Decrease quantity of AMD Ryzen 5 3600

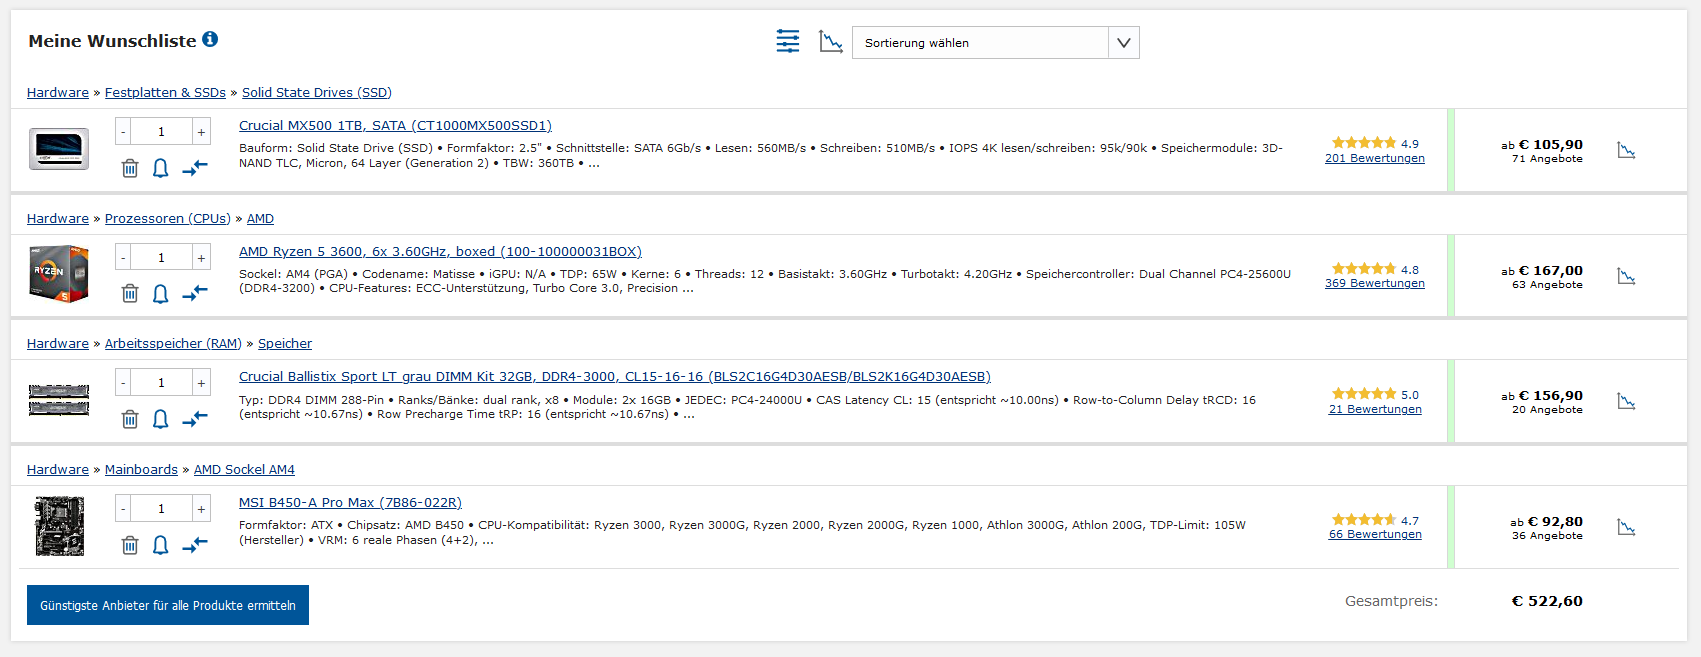124,258
